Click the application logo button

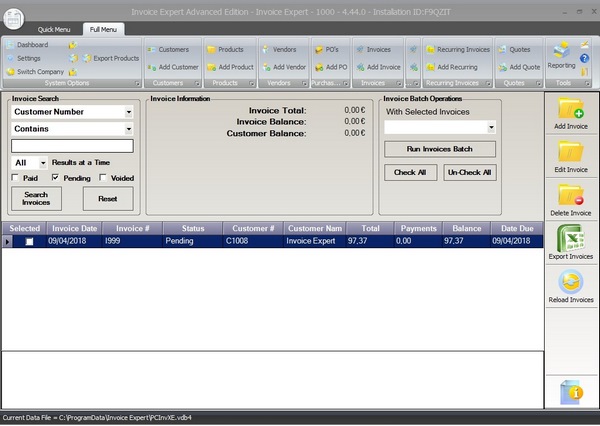(x=14, y=18)
